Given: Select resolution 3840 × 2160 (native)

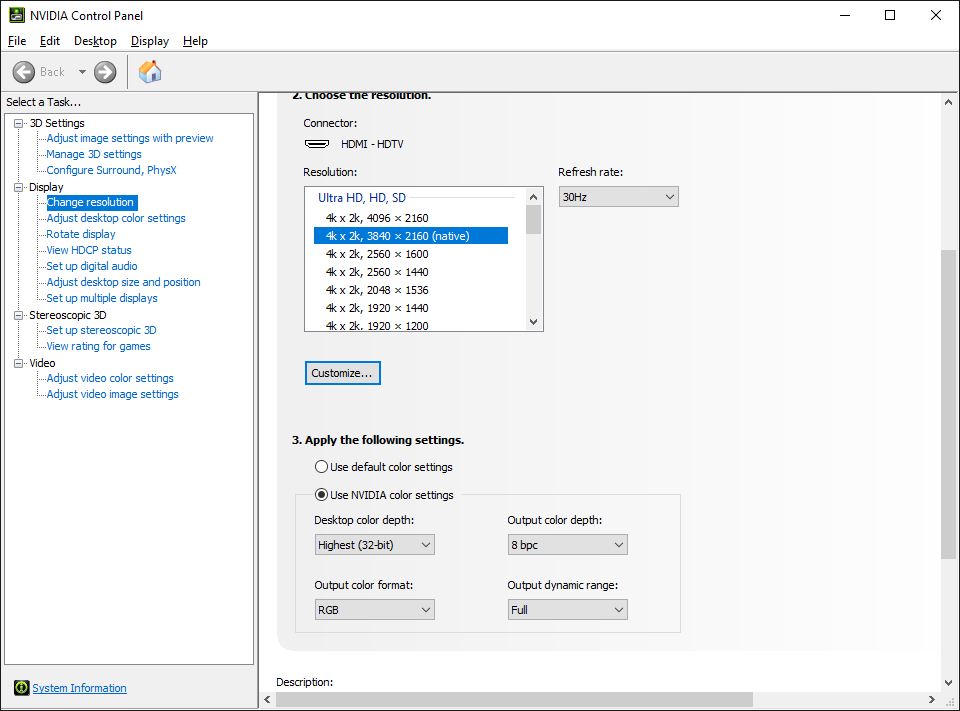Looking at the screenshot, I should pos(410,236).
